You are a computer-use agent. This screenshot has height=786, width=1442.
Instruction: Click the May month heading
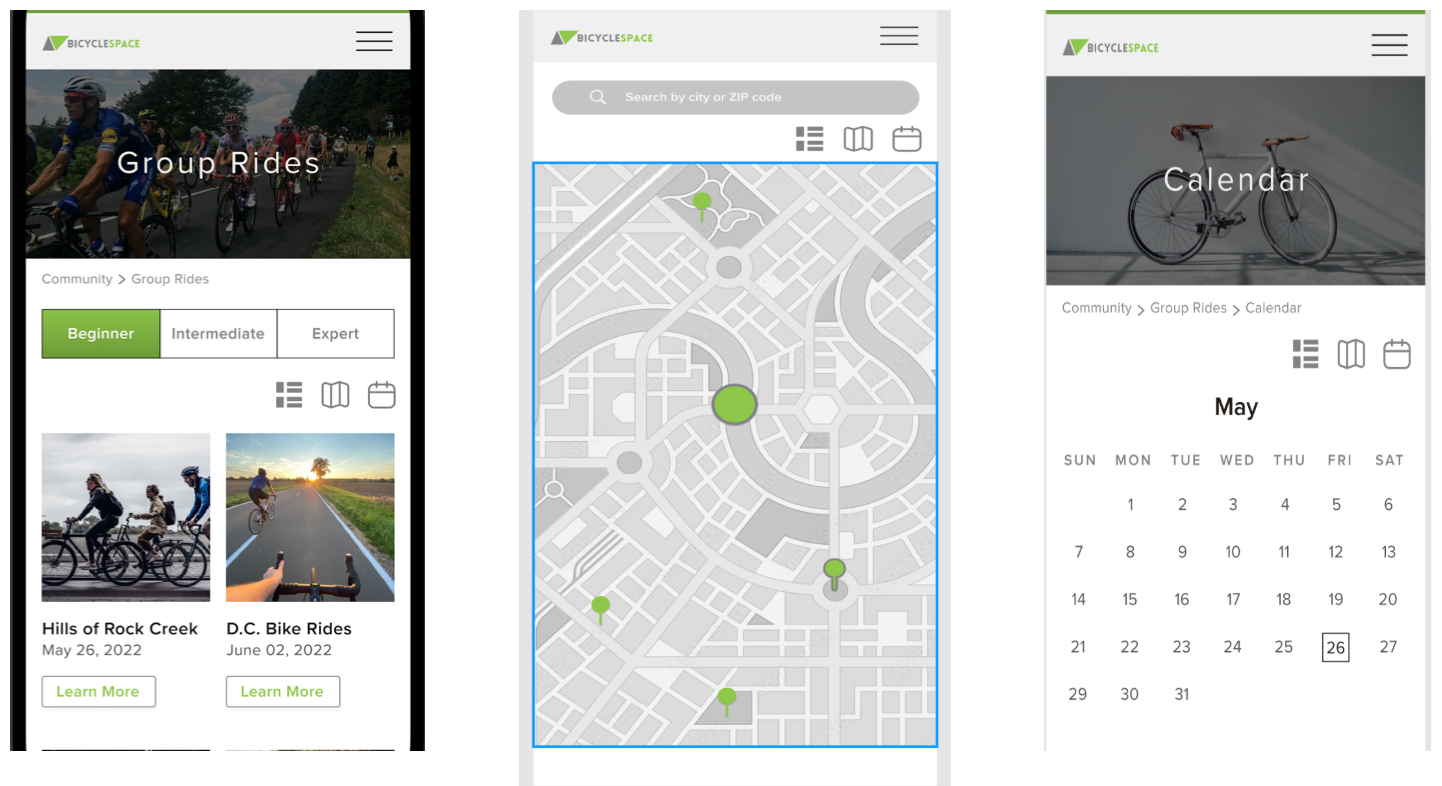1236,407
